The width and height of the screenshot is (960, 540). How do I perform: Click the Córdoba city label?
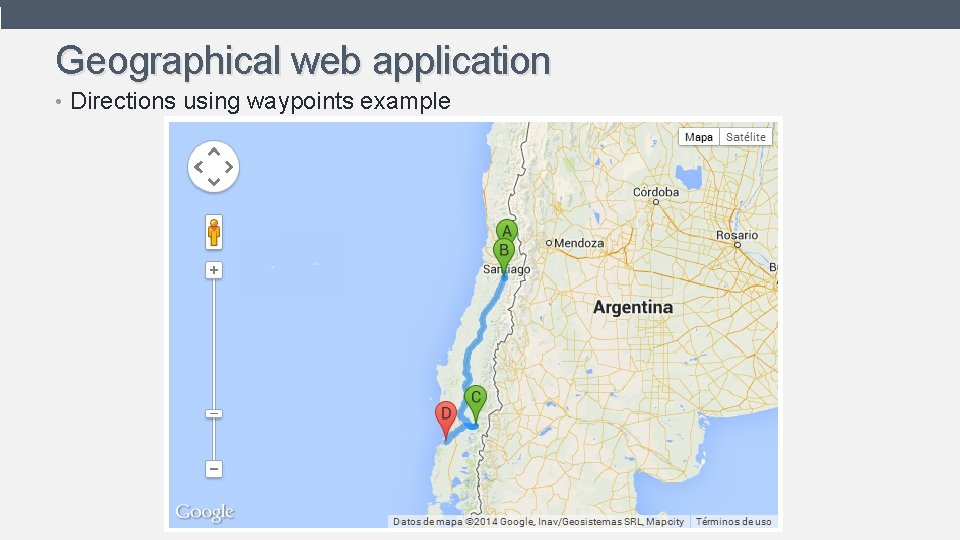point(656,192)
